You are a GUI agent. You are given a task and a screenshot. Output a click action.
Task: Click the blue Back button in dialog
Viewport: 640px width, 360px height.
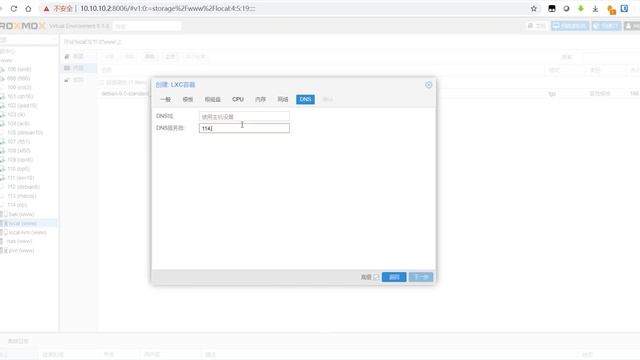pyautogui.click(x=394, y=277)
